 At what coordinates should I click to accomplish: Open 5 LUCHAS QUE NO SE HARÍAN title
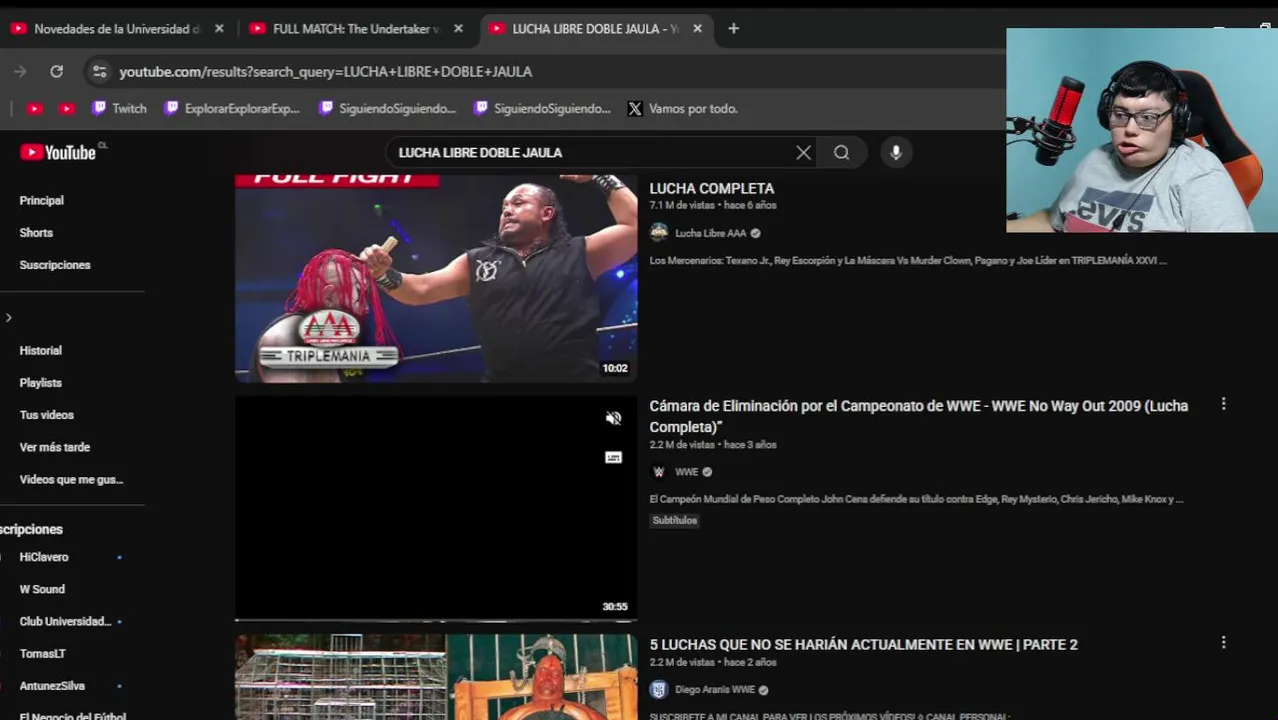(x=864, y=644)
